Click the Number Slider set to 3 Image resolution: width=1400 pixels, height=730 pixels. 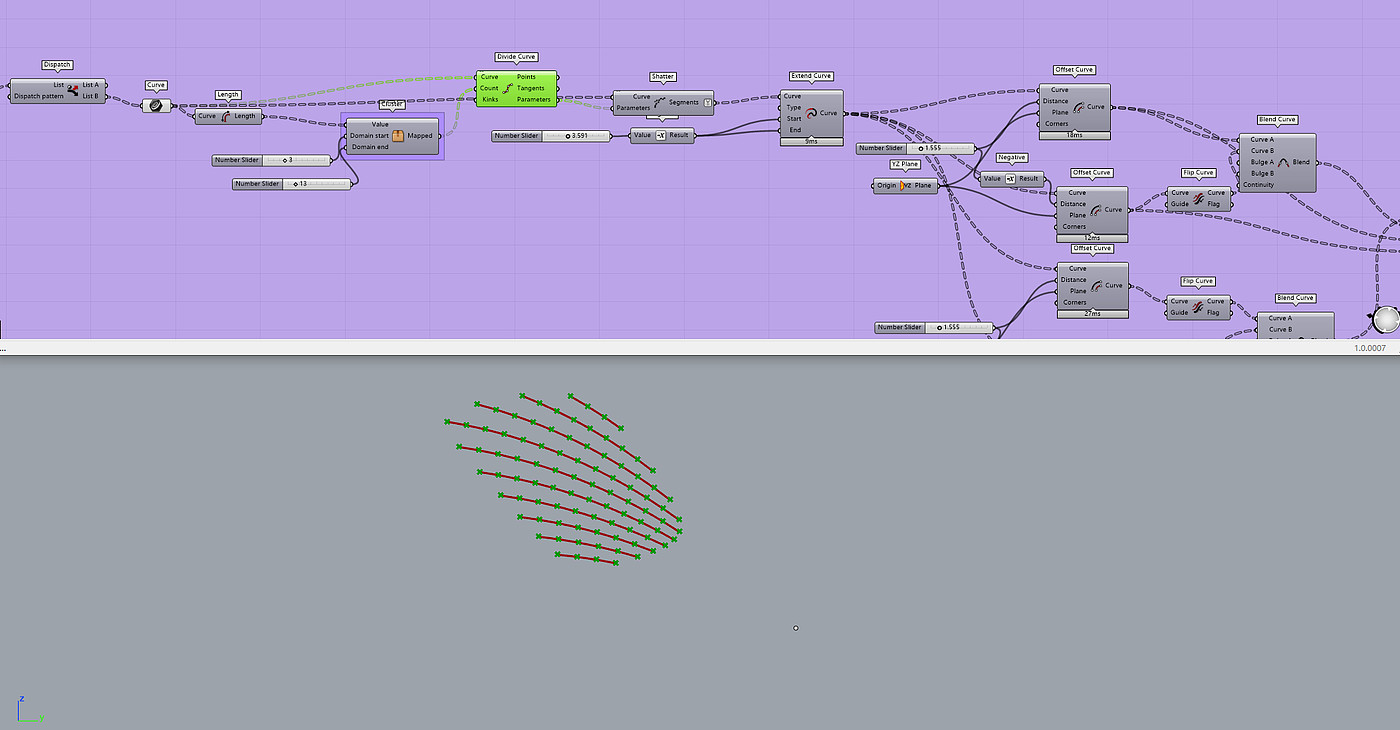pyautogui.click(x=271, y=160)
